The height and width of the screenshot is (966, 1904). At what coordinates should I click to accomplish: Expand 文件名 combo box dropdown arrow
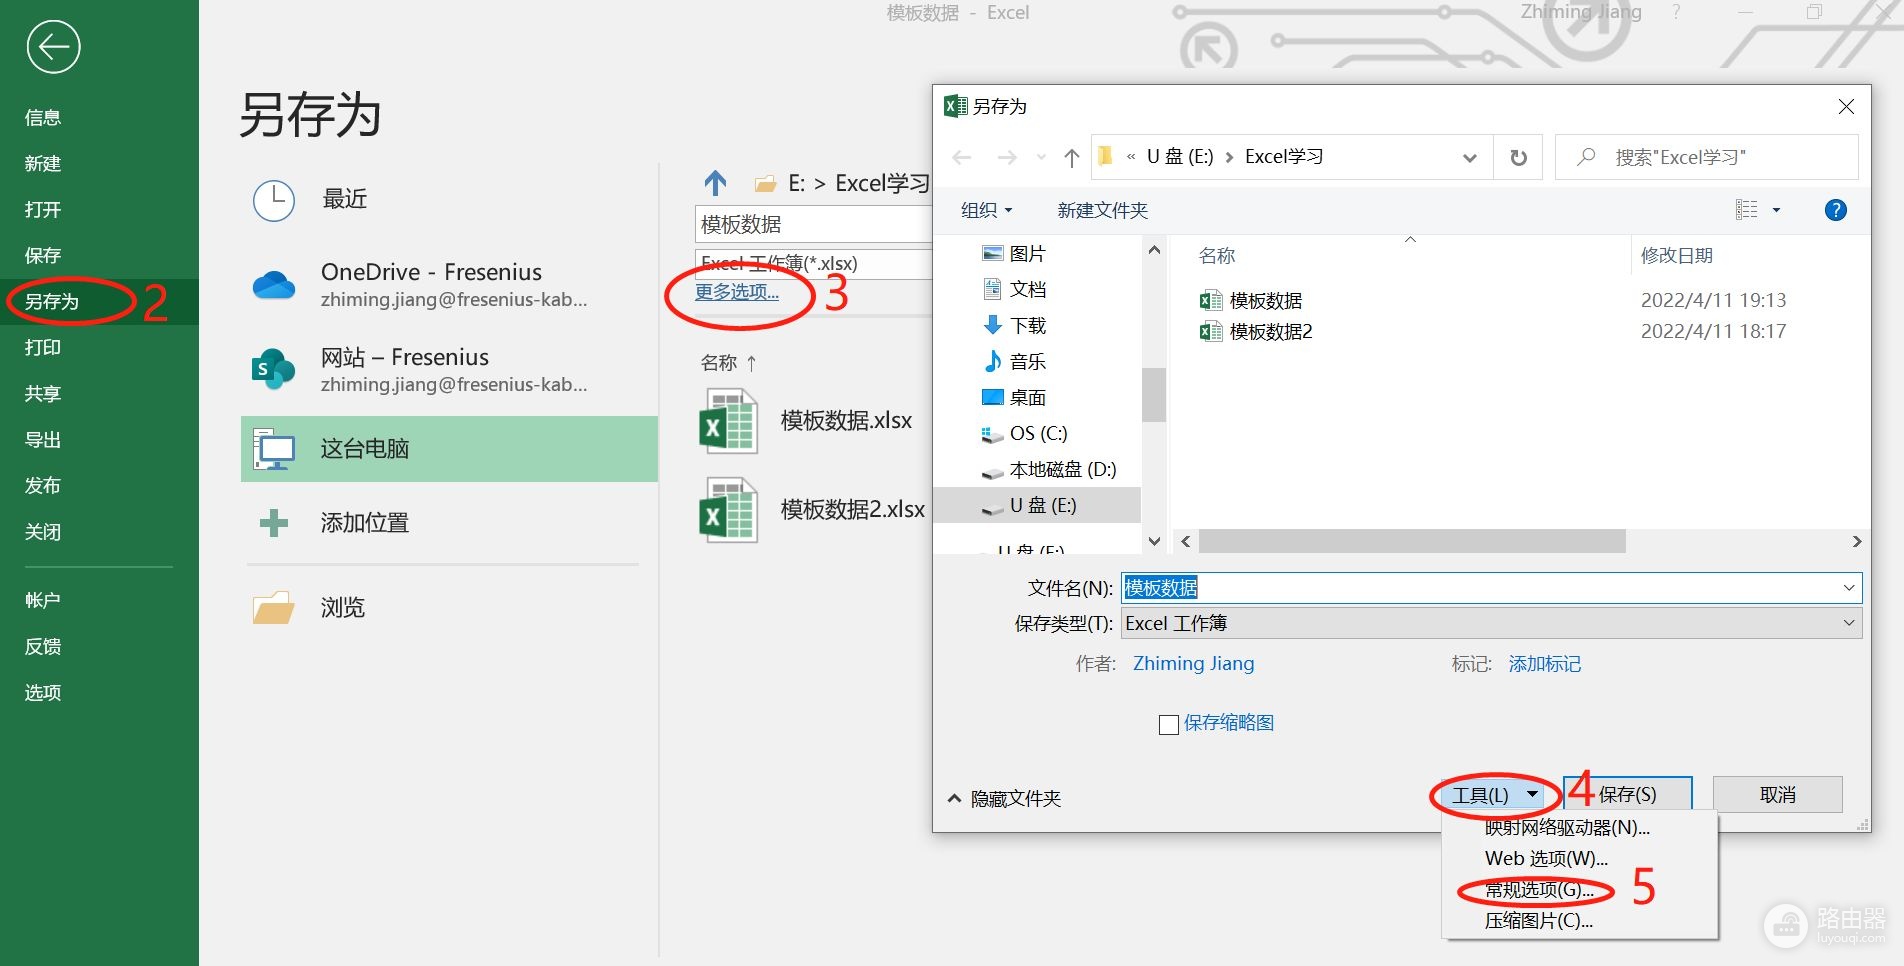(x=1849, y=588)
